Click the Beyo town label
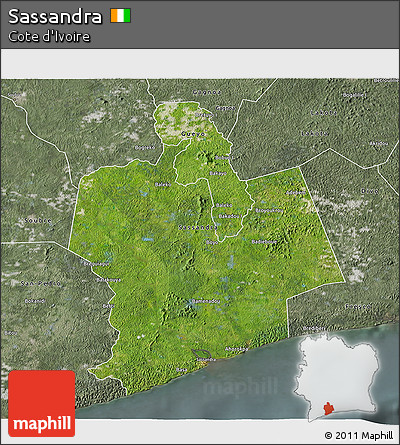Image resolution: width=400 pixels, height=445 pixels. coord(212,242)
